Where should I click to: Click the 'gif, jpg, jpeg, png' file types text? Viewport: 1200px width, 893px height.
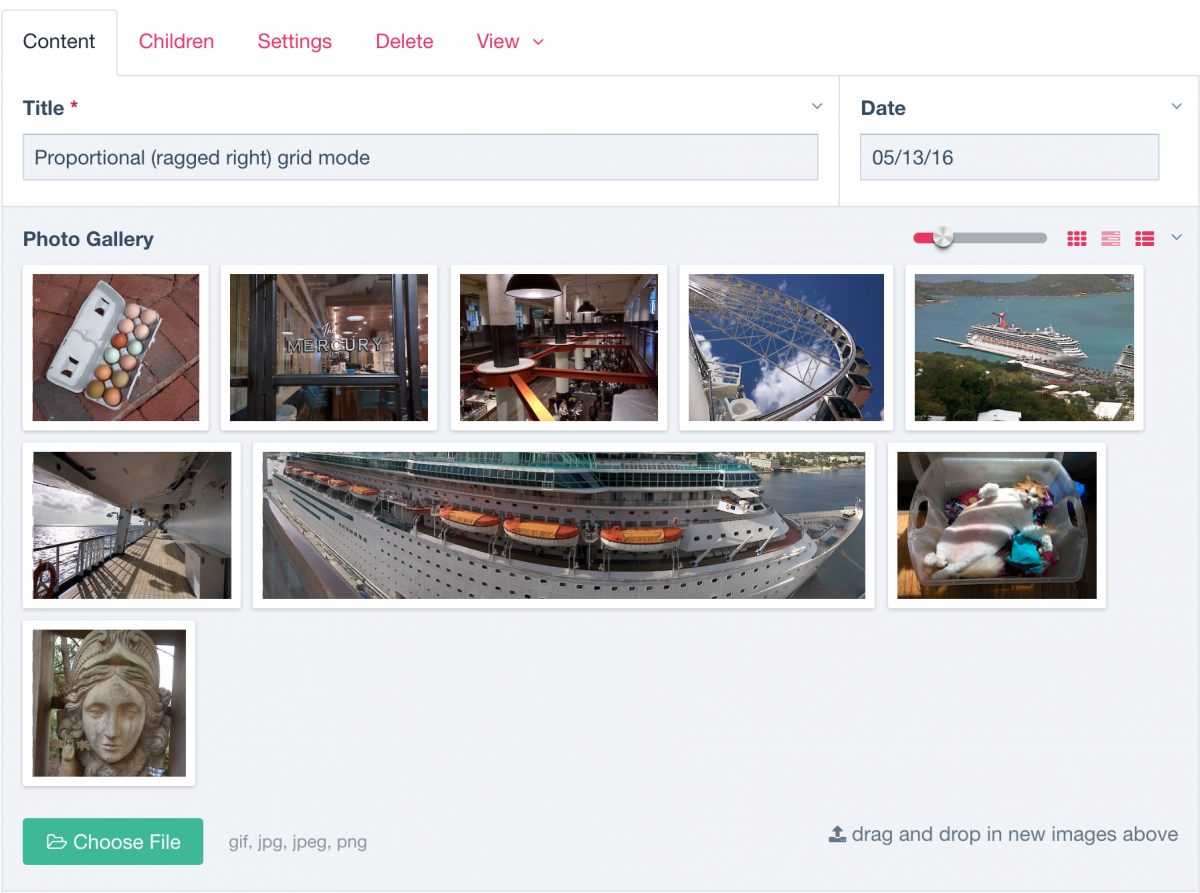298,842
